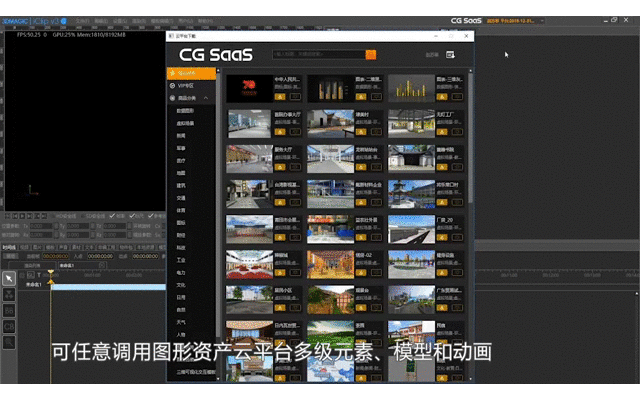Click the image icon left of the T icon

tap(31, 275)
